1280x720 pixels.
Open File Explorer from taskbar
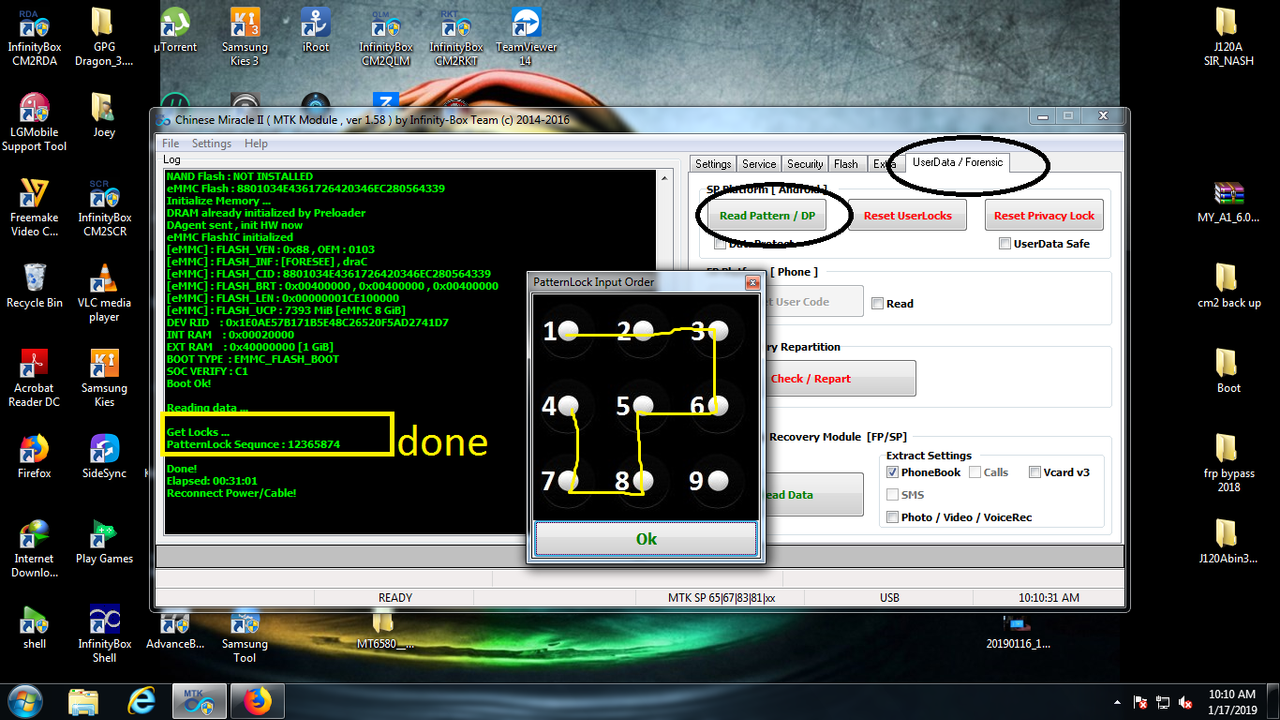85,701
